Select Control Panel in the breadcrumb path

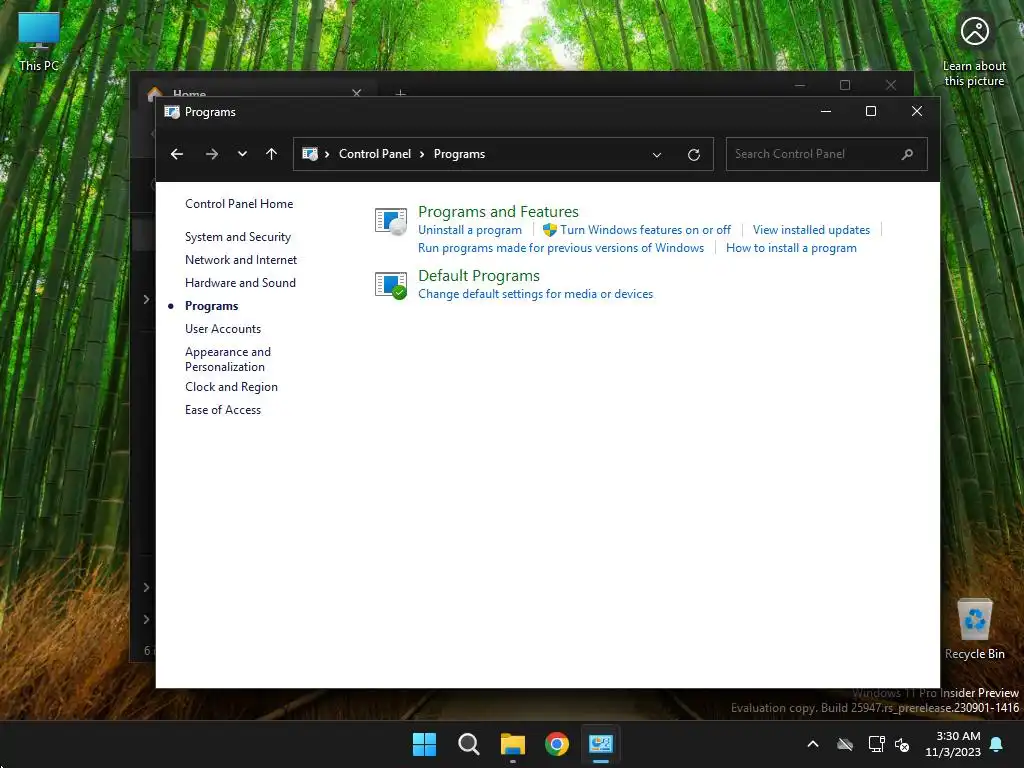(x=375, y=154)
